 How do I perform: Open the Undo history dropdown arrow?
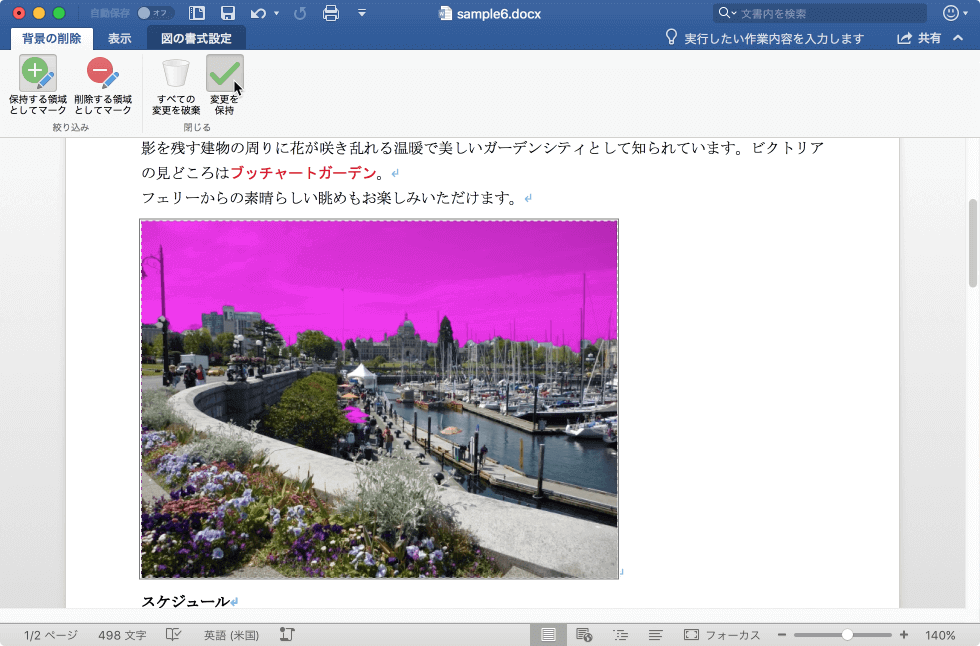pos(277,14)
